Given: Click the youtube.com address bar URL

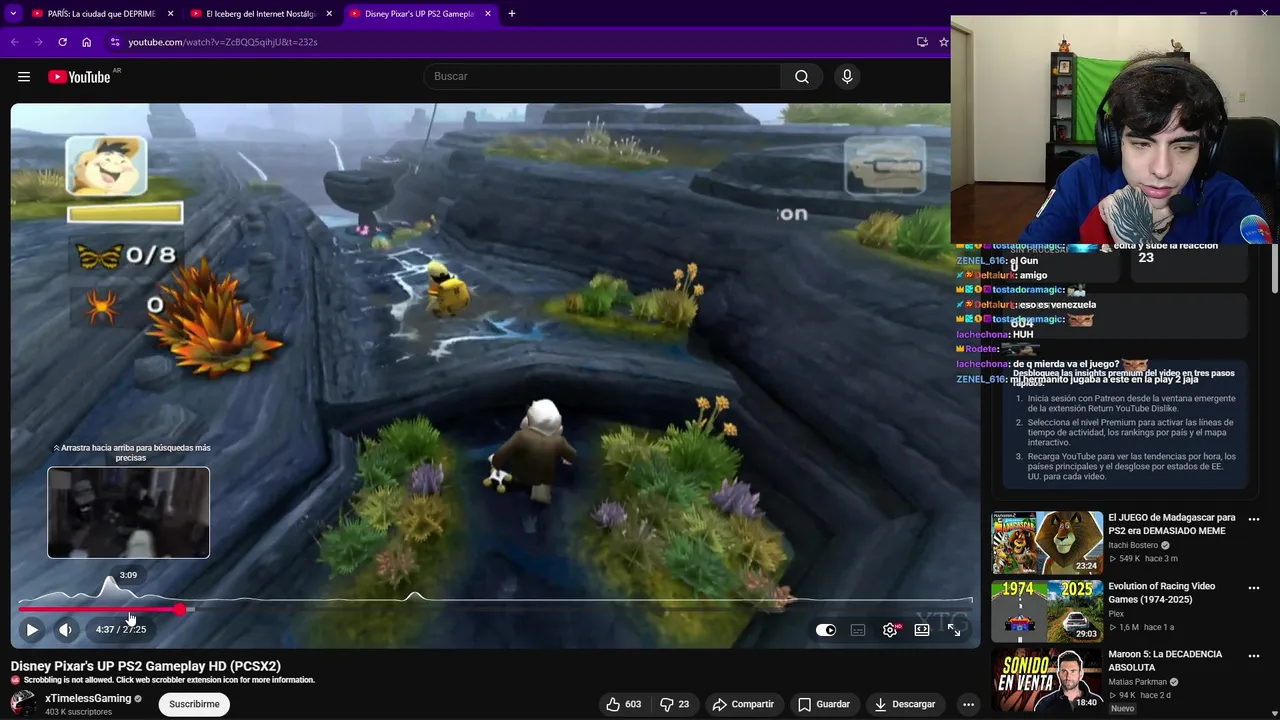Looking at the screenshot, I should tap(222, 42).
